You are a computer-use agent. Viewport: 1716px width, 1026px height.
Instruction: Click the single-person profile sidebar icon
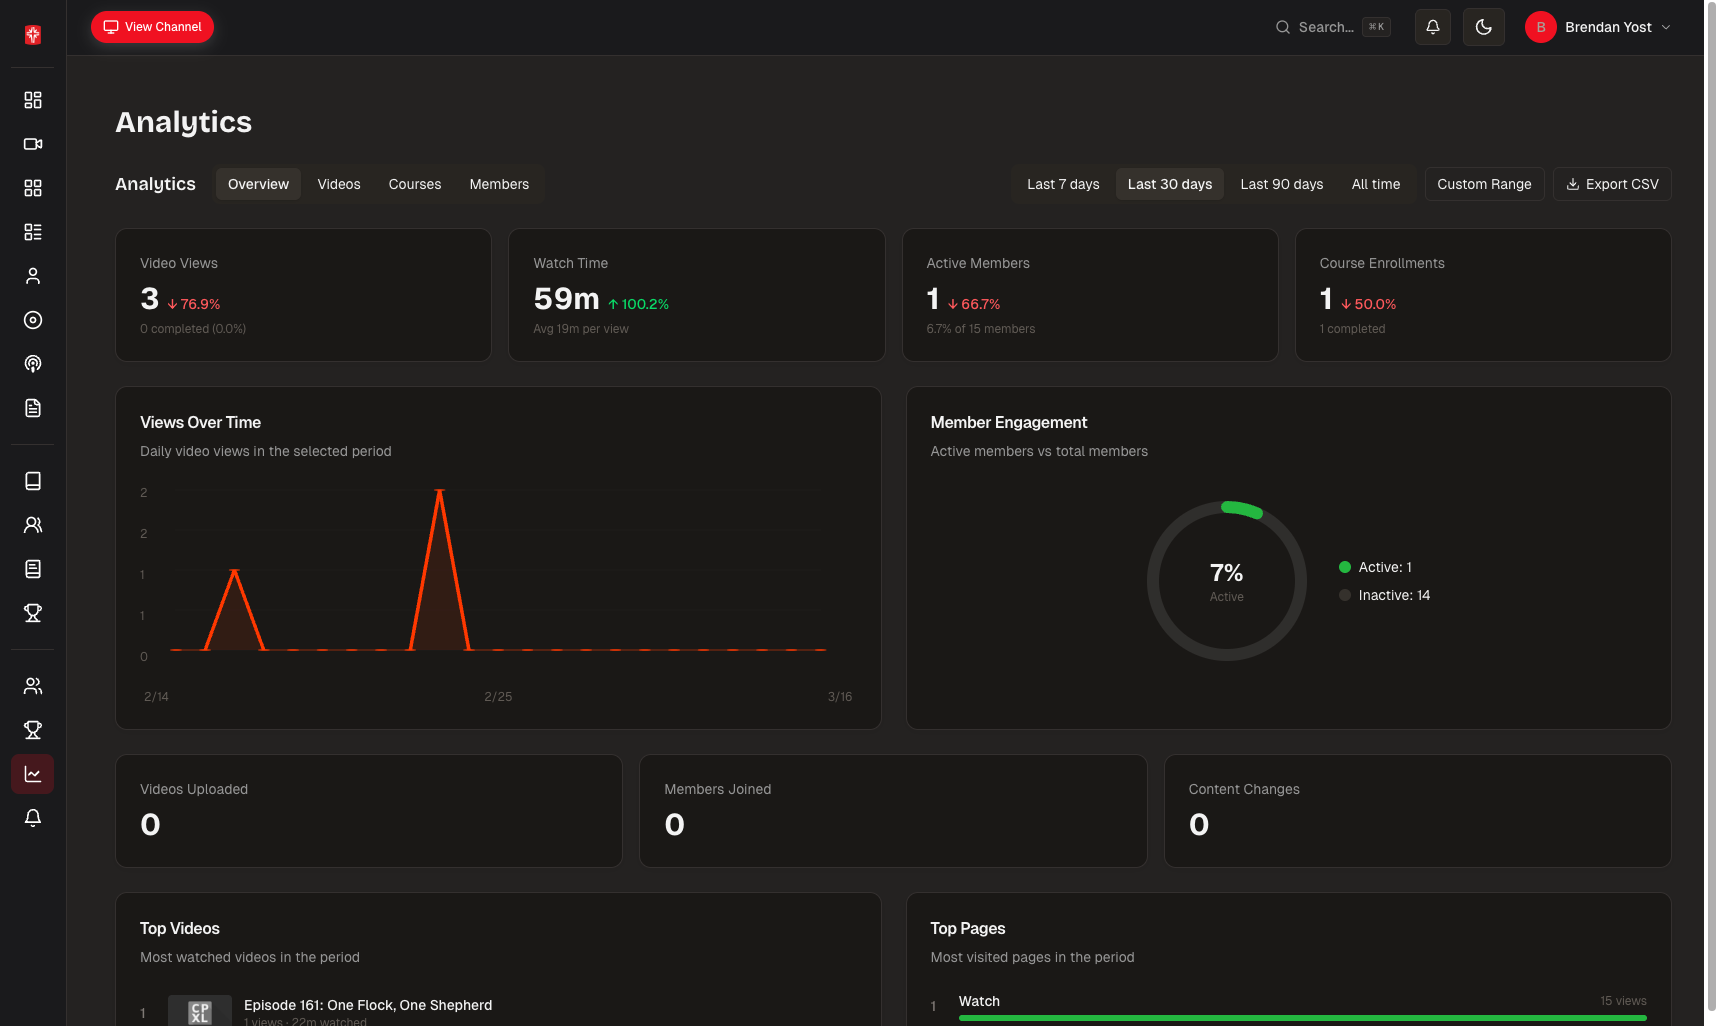(33, 276)
